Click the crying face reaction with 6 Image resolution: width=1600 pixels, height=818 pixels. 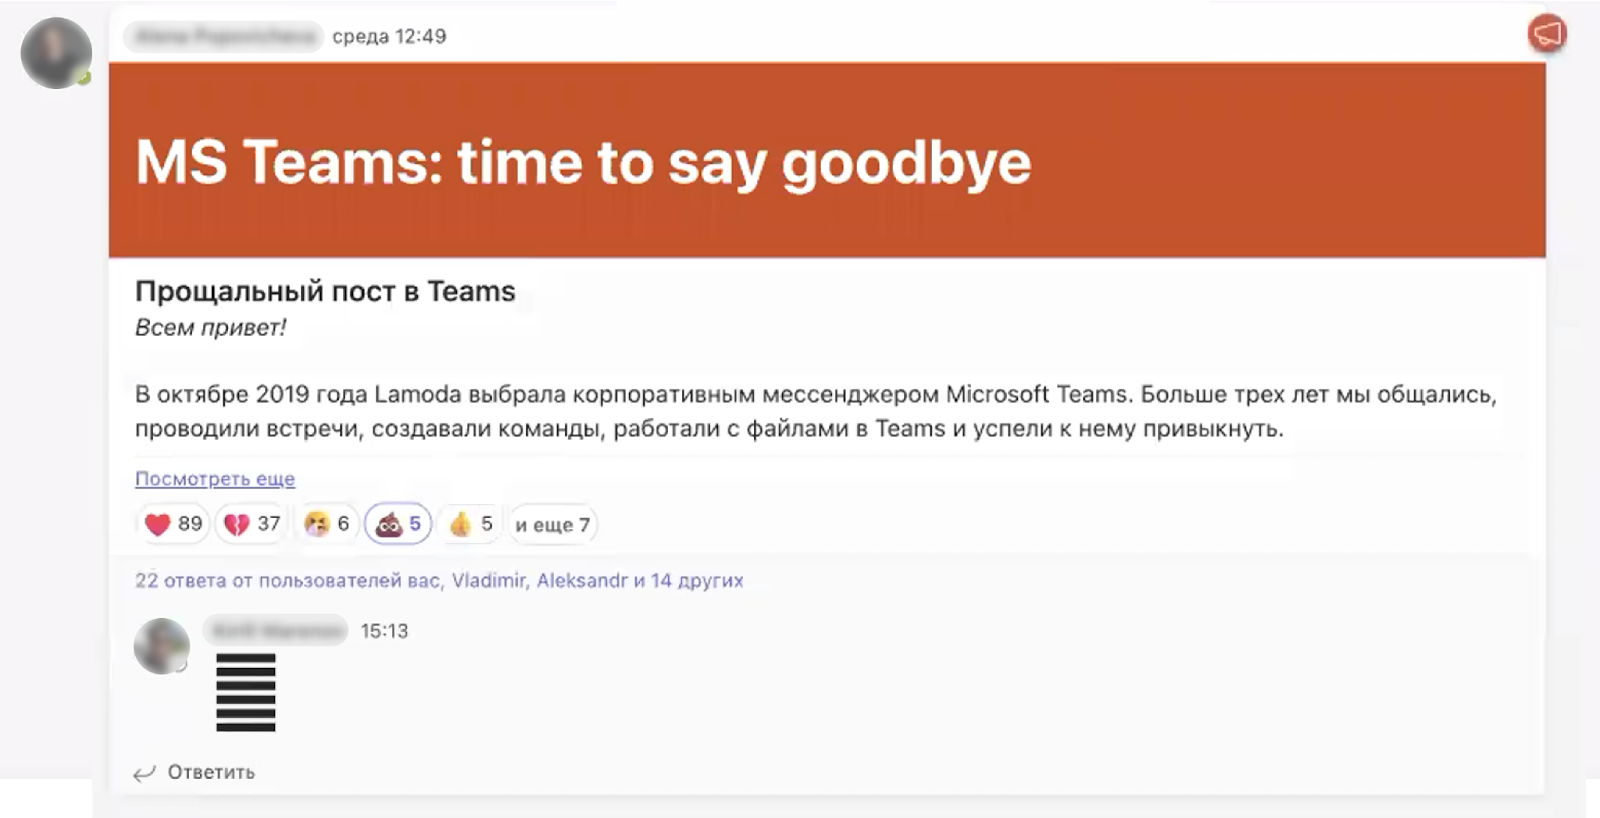(327, 524)
